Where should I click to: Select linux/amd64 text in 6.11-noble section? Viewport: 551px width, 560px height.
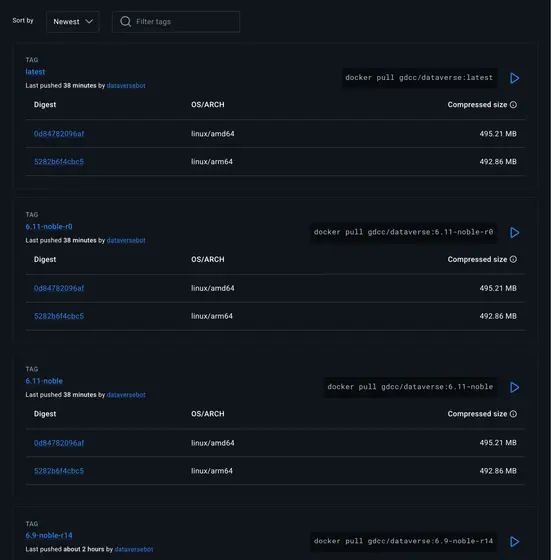tap(213, 443)
